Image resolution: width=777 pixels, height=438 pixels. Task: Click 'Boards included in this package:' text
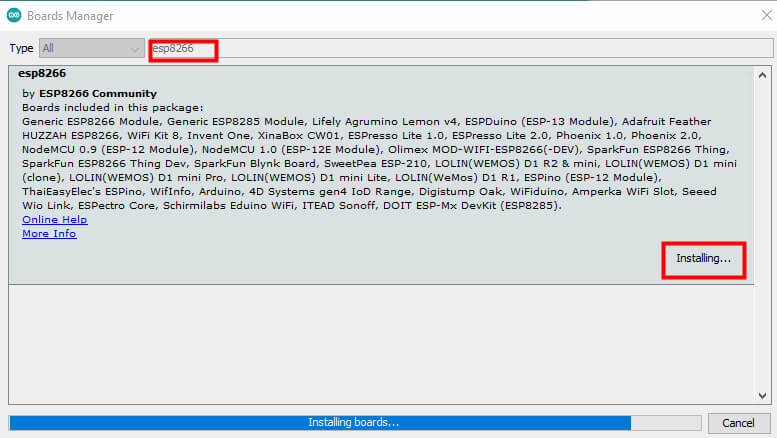tap(112, 108)
